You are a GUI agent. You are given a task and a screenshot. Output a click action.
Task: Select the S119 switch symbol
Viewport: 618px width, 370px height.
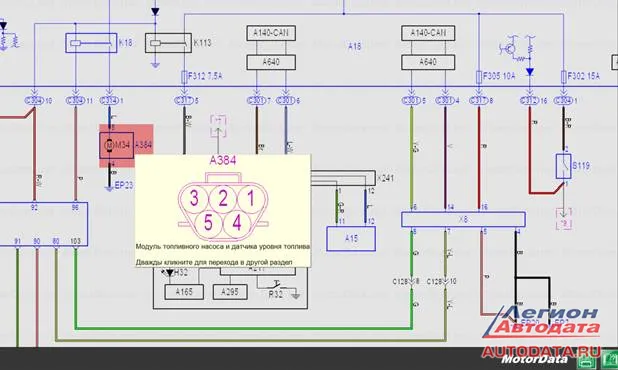click(563, 166)
